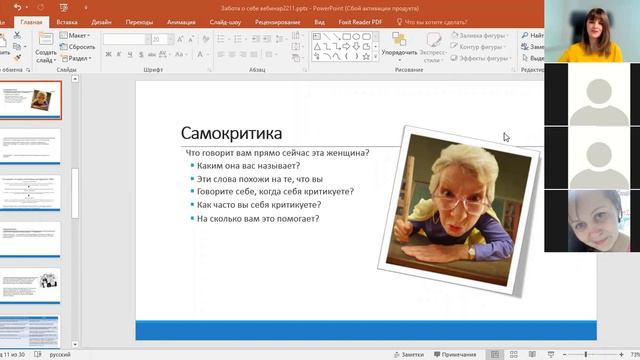Image resolution: width=640 pixels, height=360 pixels.
Task: Toggle Strikethrough (abc) formatting
Action: [x=152, y=54]
